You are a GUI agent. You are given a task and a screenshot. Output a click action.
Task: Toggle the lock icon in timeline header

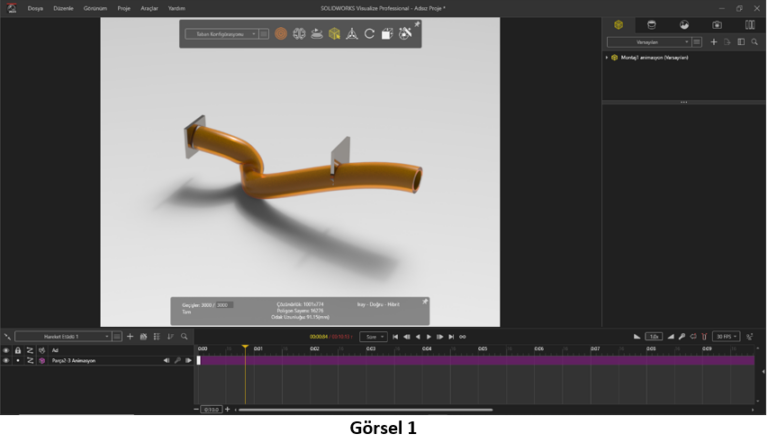[x=18, y=350]
